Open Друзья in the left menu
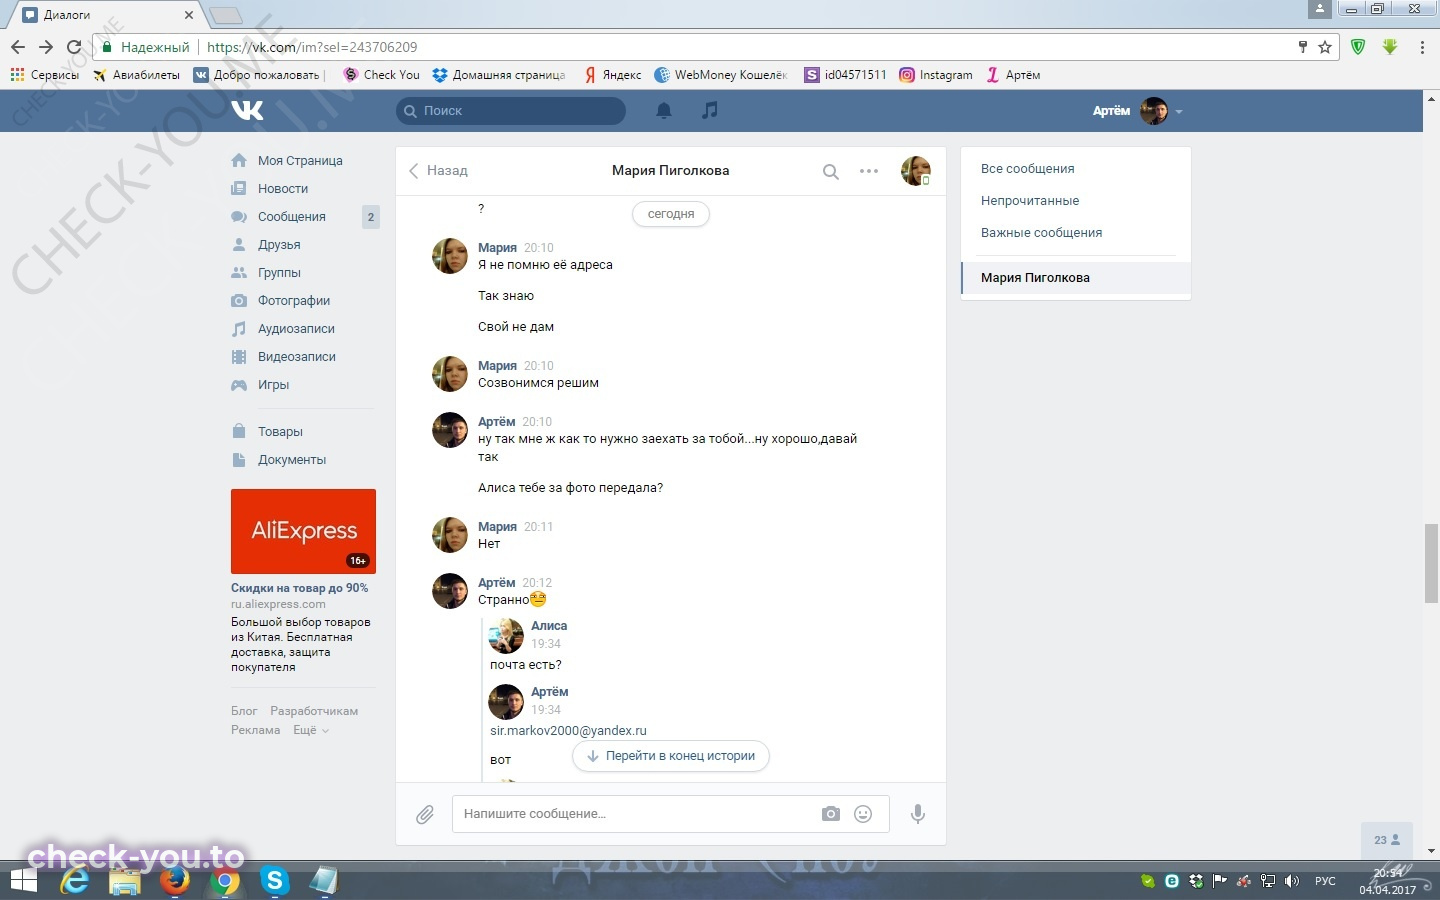The image size is (1440, 900). (279, 245)
